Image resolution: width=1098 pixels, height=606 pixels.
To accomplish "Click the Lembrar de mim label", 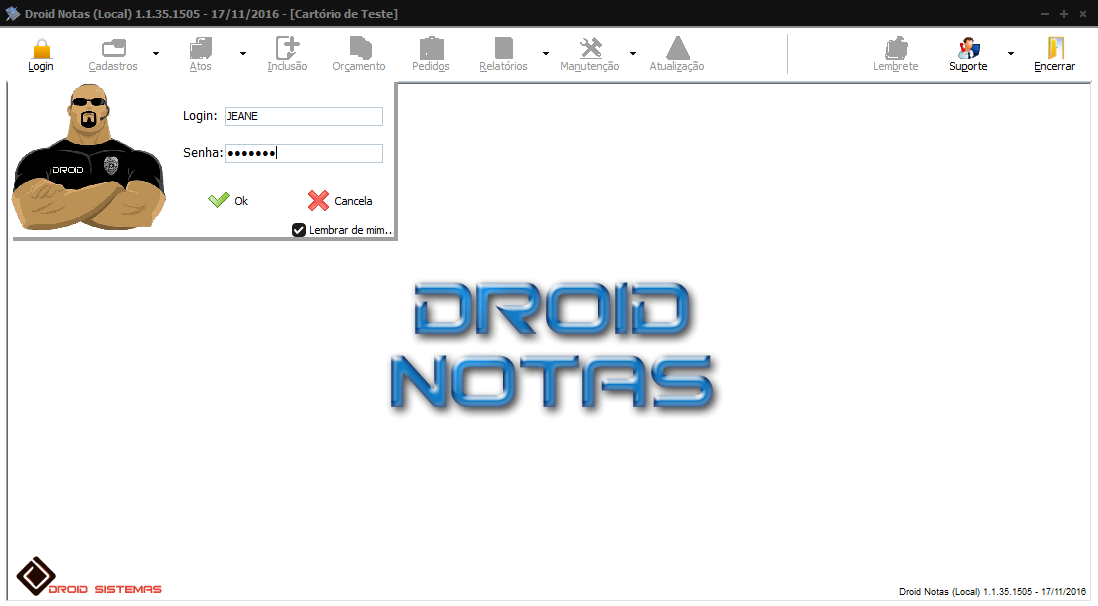I will (350, 230).
